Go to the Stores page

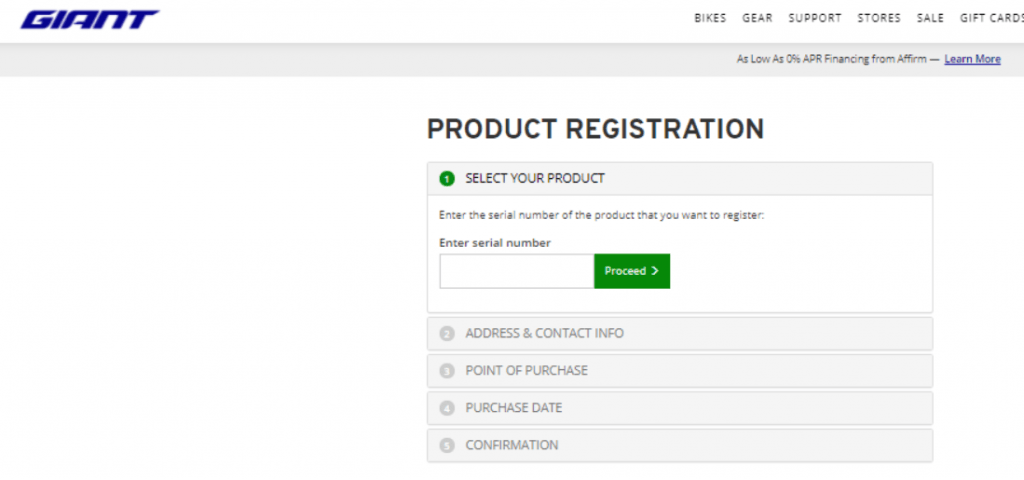[x=879, y=18]
